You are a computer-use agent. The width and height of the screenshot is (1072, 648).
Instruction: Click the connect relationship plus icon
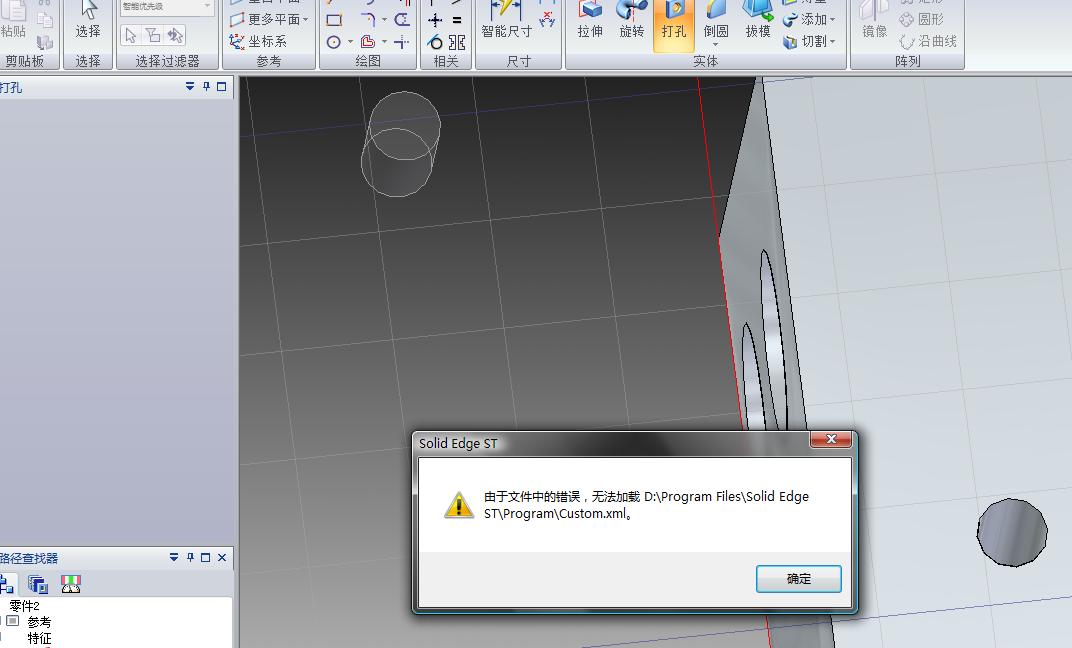click(x=435, y=21)
